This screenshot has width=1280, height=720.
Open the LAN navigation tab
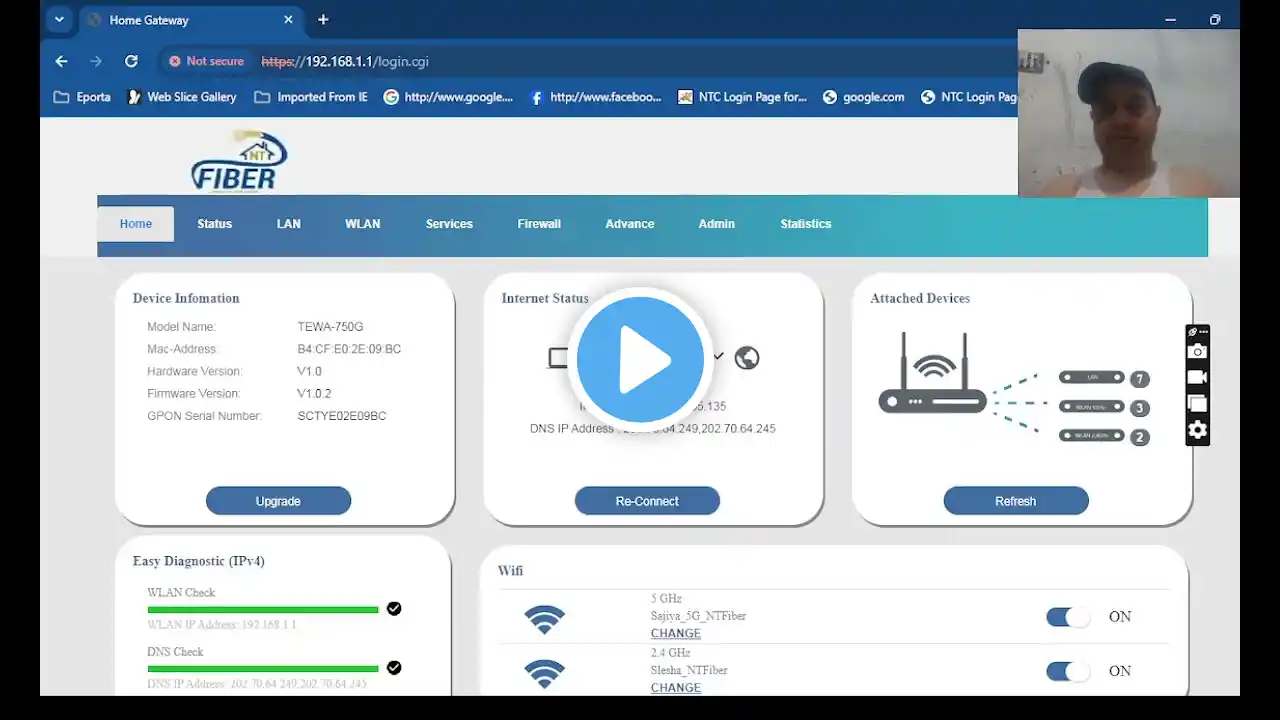coord(289,224)
